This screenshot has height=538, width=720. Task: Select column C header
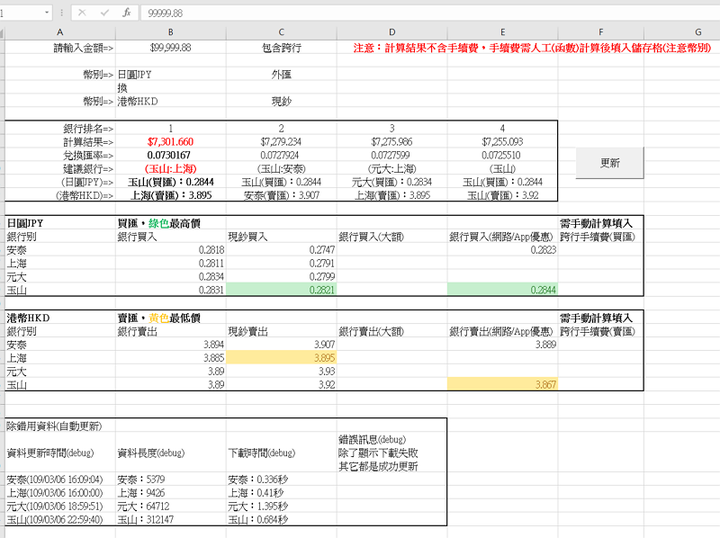pos(281,32)
